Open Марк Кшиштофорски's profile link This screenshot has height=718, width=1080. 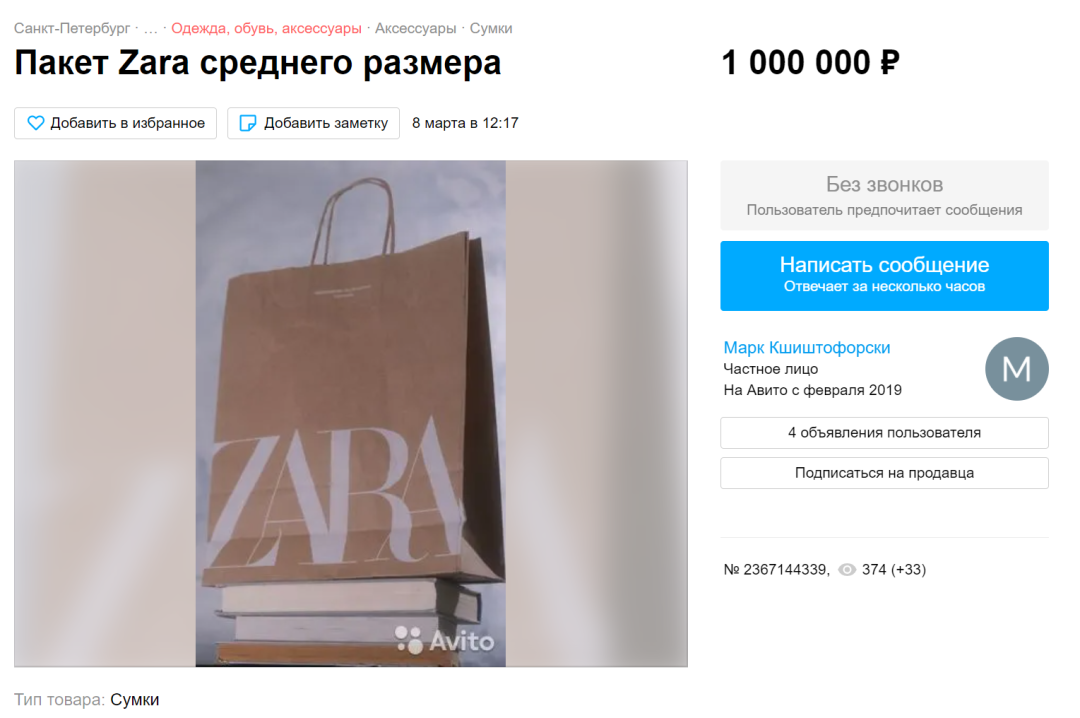(x=807, y=347)
